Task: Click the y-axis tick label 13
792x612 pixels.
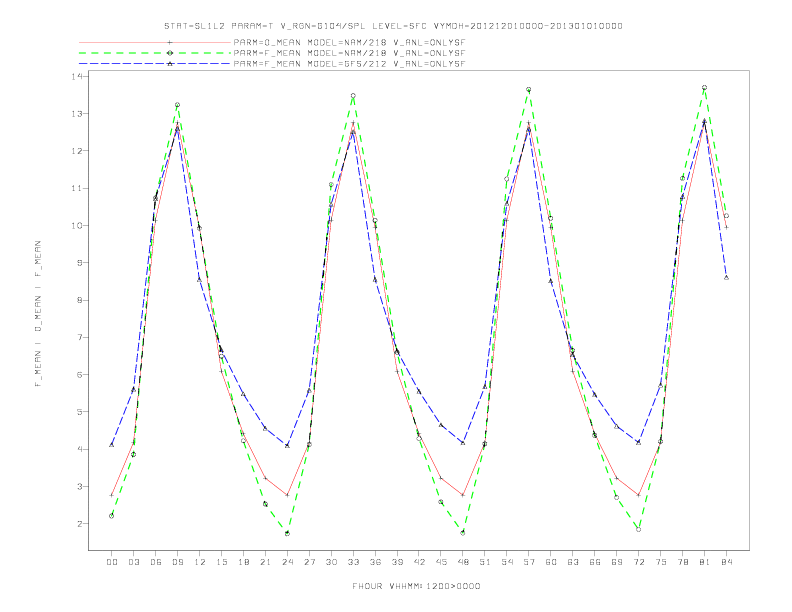Action: pyautogui.click(x=77, y=114)
